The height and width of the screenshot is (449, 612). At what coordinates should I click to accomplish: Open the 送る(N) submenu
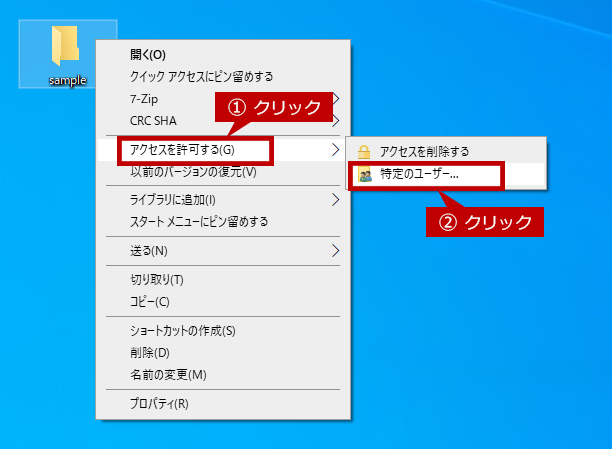(x=223, y=251)
